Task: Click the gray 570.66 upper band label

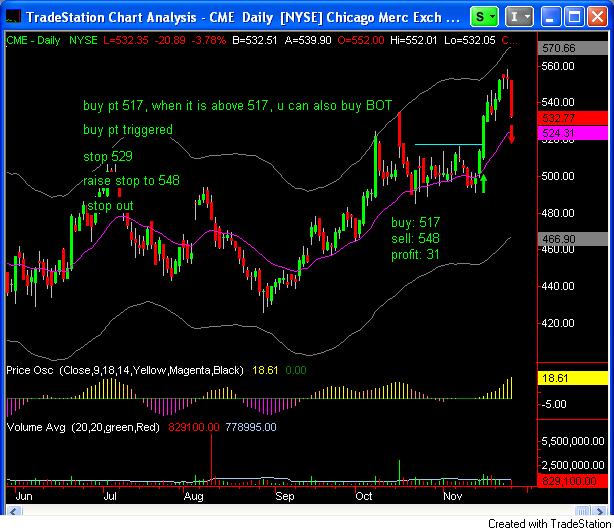Action: 573,48
